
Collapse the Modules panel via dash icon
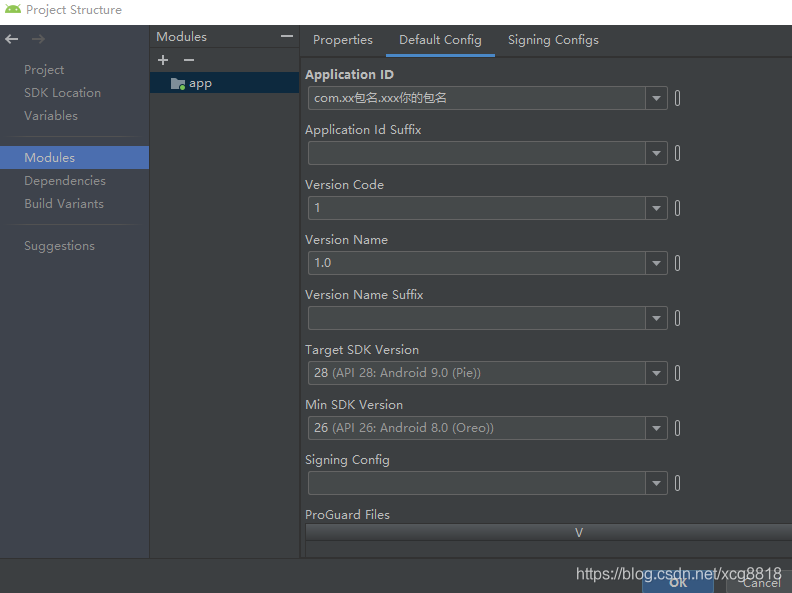287,36
